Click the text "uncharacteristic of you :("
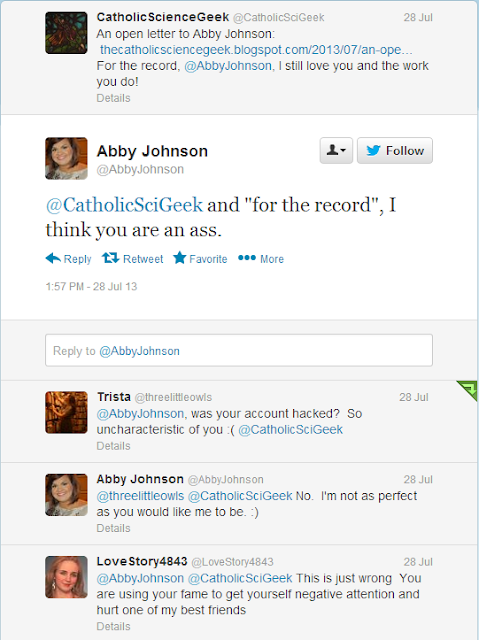479x640 pixels. point(166,430)
